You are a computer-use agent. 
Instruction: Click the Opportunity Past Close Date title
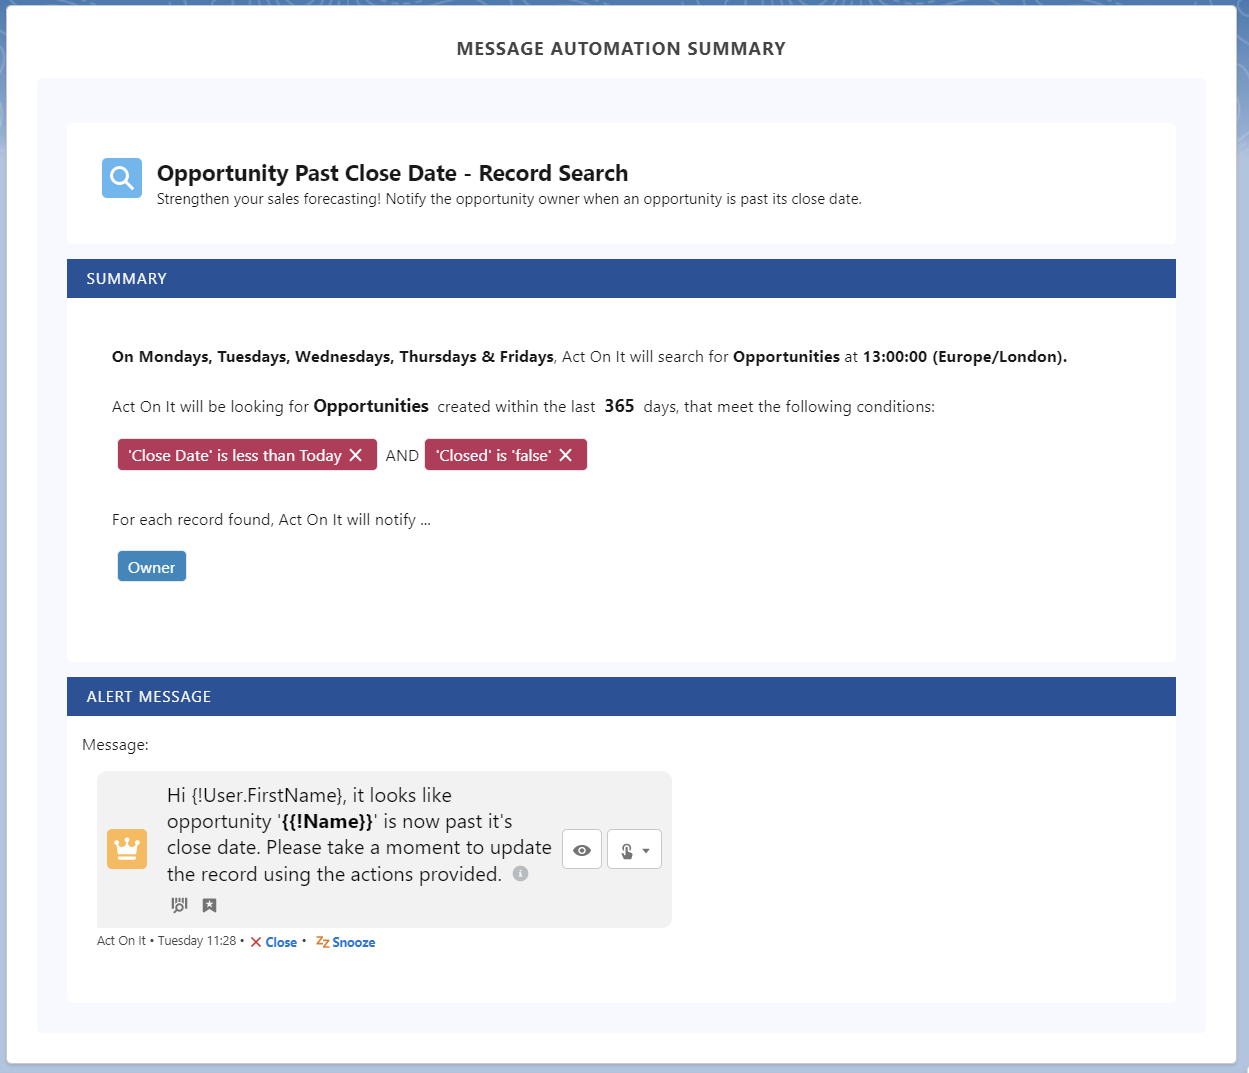click(393, 173)
